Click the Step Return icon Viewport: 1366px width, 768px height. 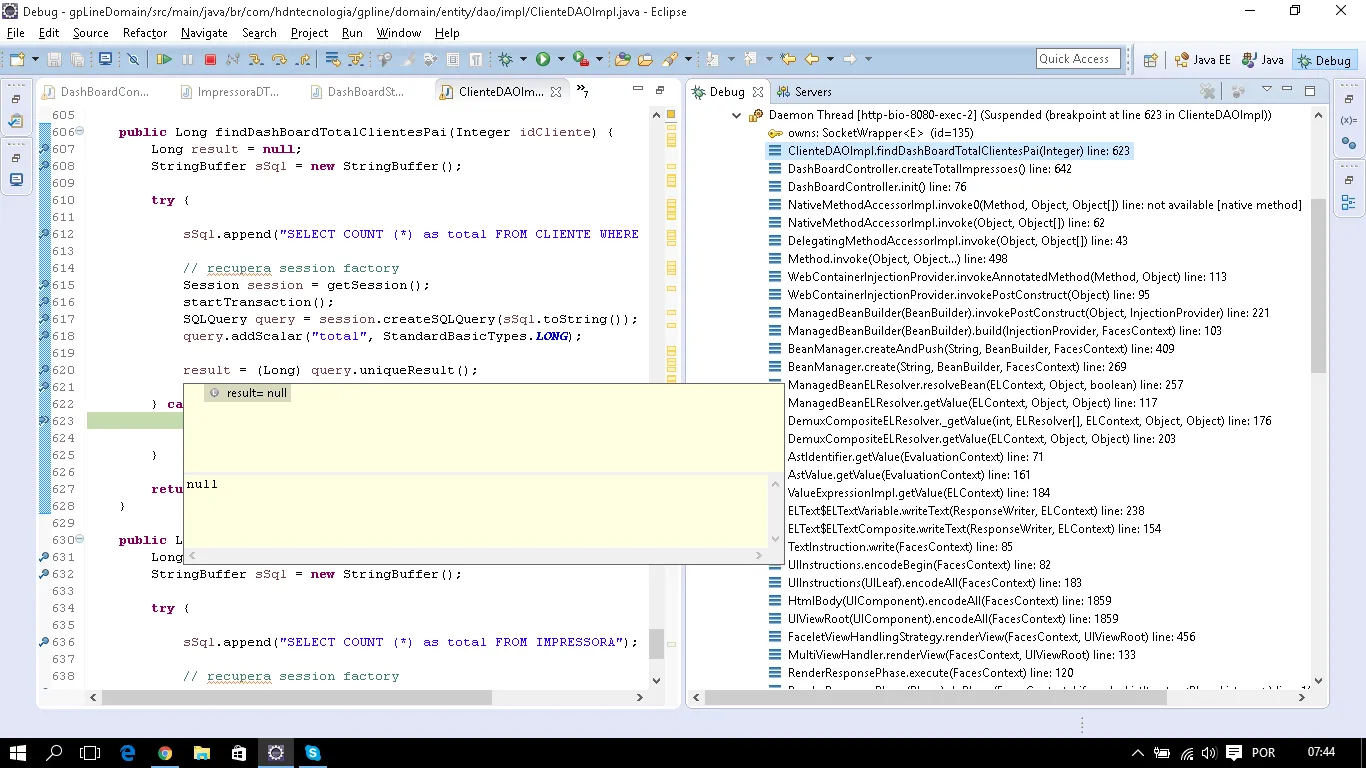click(302, 60)
